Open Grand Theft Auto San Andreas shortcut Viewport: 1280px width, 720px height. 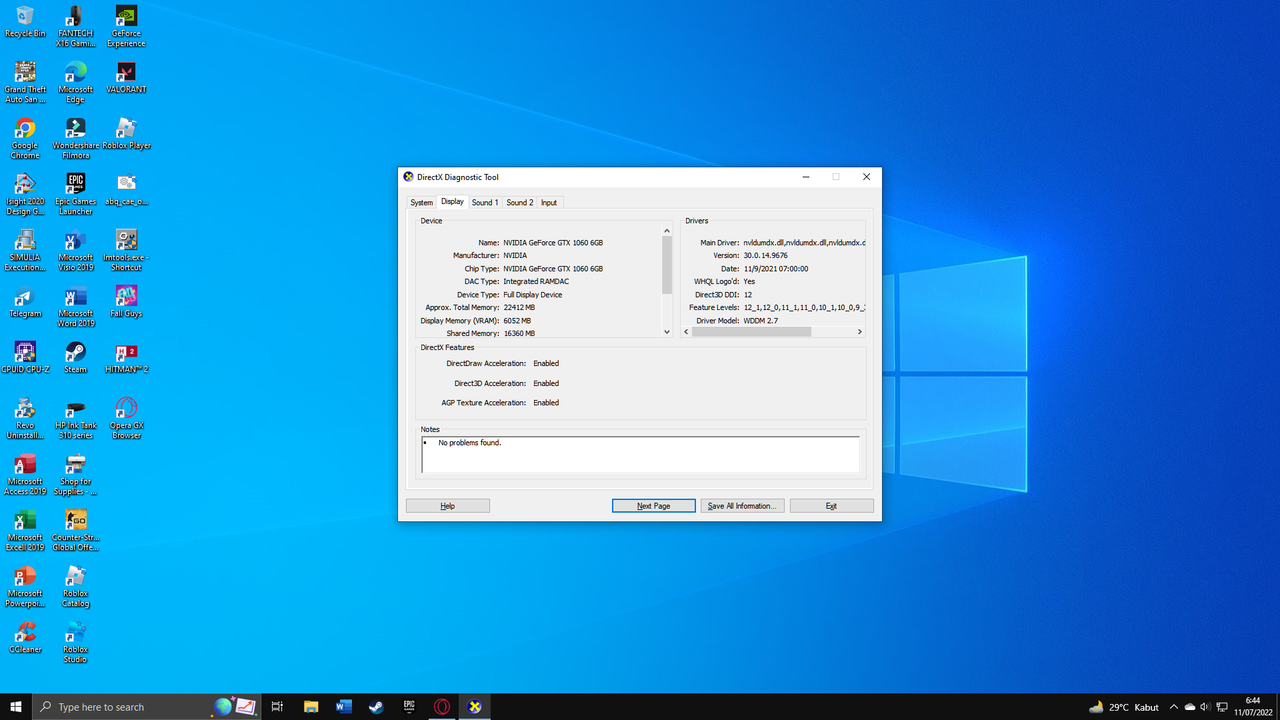(x=25, y=82)
